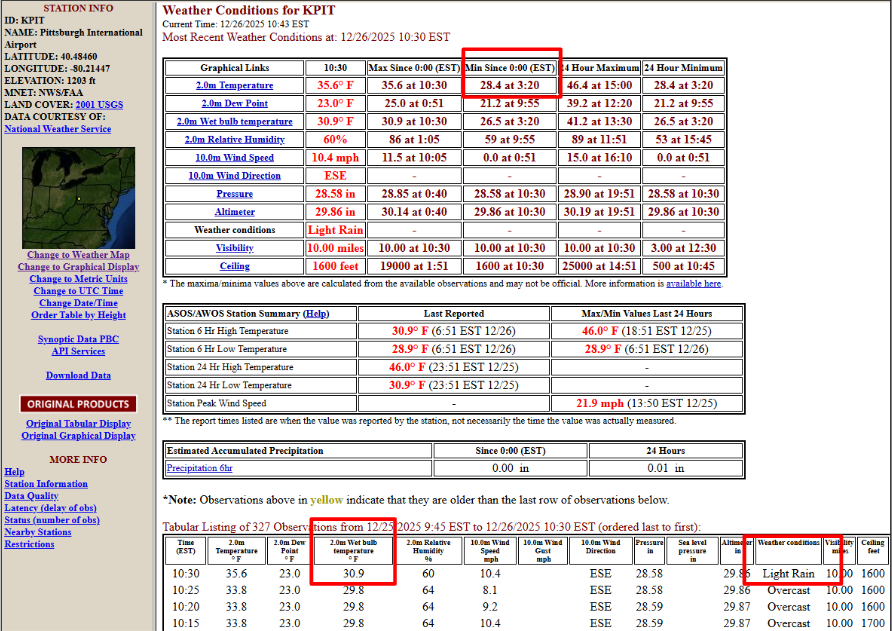Select Change to Metric Units

pyautogui.click(x=79, y=279)
